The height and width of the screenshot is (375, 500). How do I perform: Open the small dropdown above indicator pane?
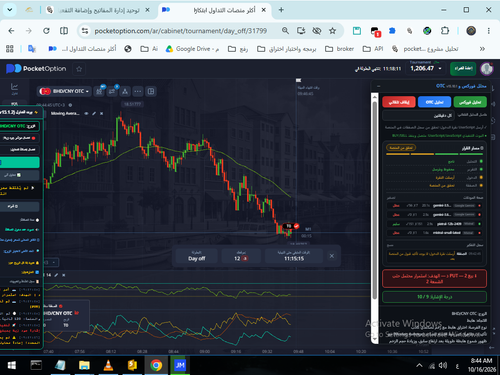coord(51,263)
